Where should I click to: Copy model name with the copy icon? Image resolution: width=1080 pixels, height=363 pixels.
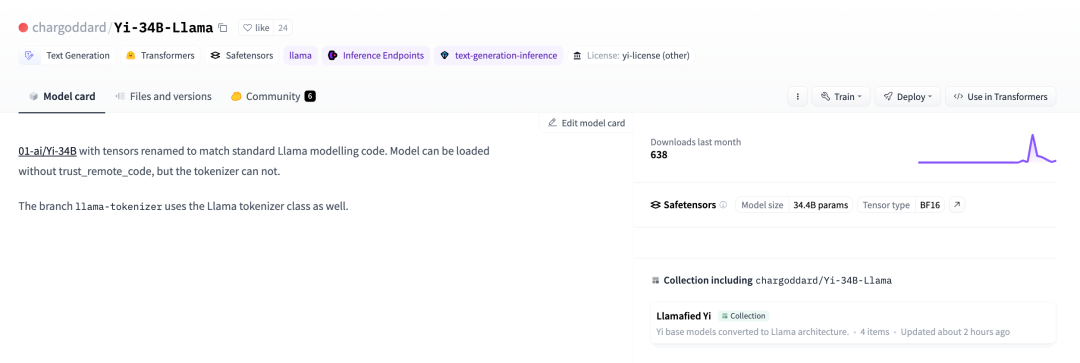[222, 28]
